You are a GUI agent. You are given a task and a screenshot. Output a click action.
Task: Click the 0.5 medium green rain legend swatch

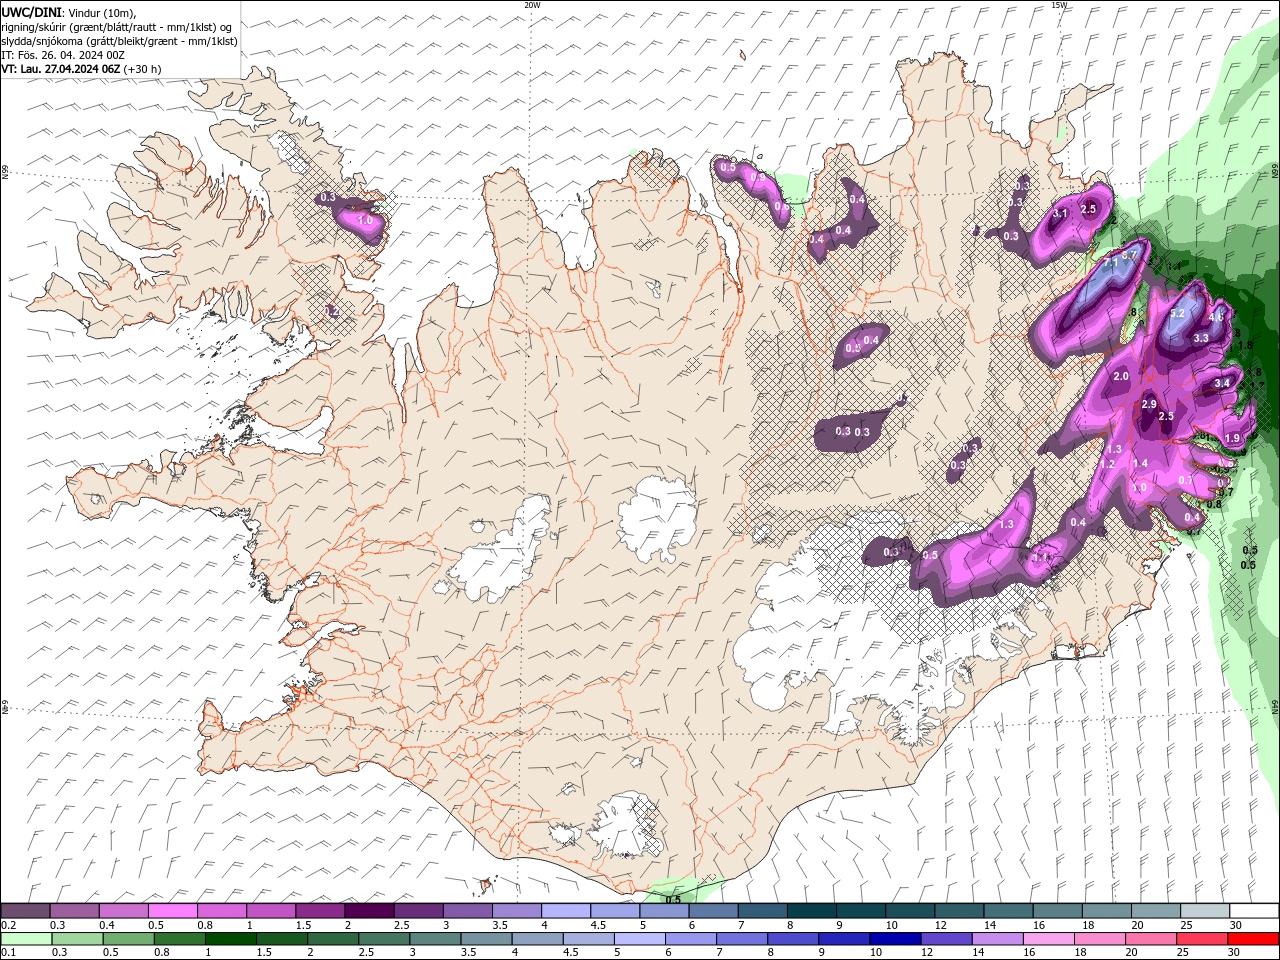coord(128,939)
